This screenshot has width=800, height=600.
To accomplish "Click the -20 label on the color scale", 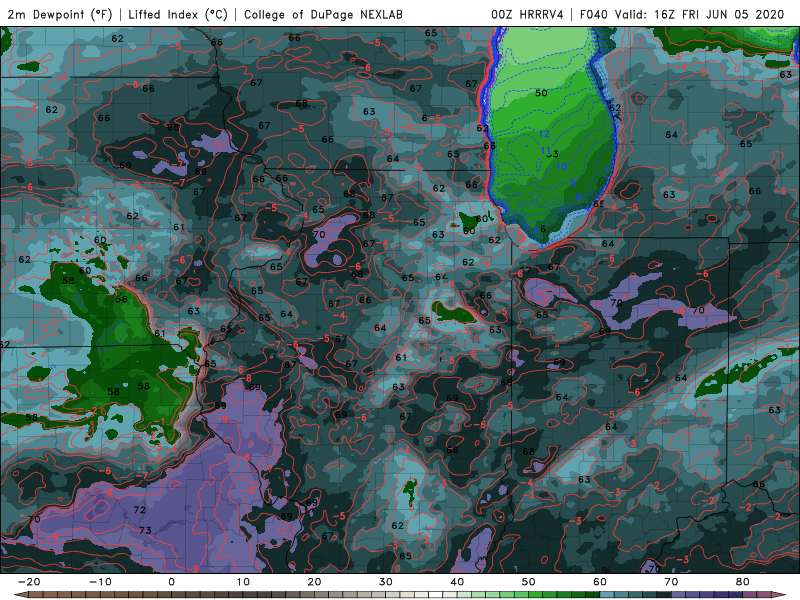I will click(29, 582).
